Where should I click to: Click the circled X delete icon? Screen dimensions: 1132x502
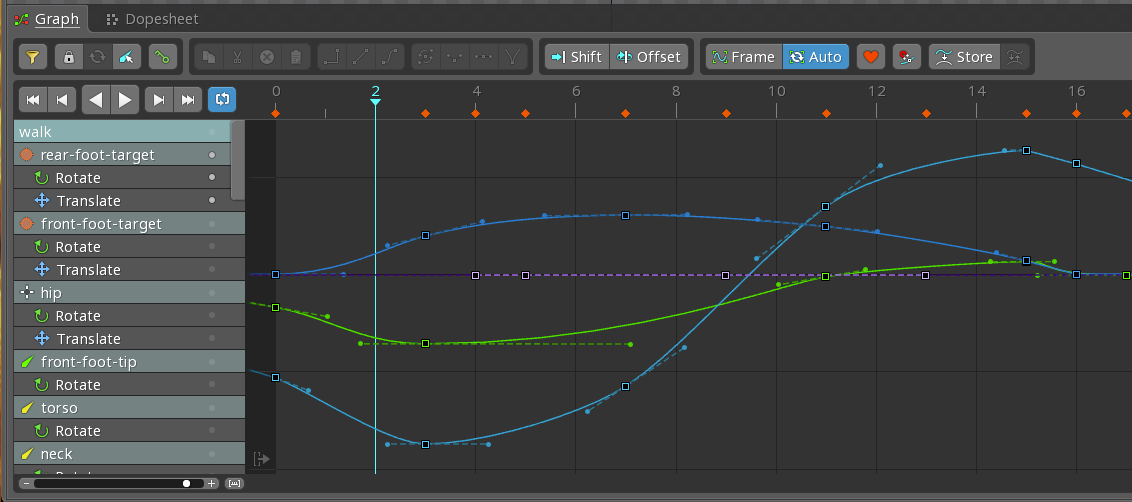[267, 57]
